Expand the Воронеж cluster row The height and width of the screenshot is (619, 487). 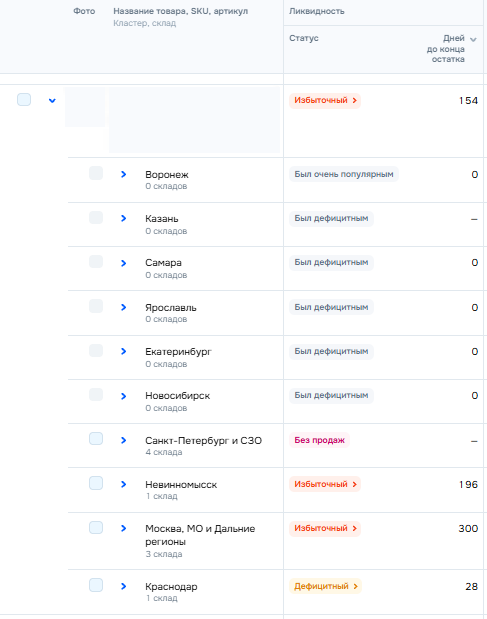coord(124,174)
